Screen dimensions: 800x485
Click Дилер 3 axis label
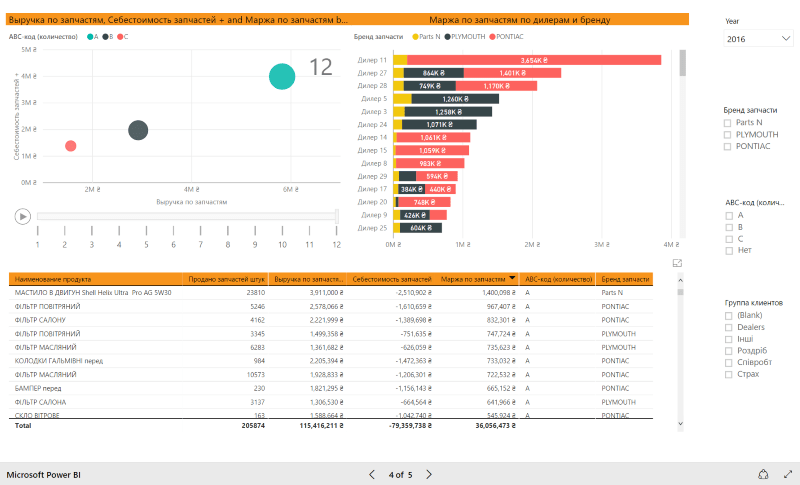click(374, 112)
